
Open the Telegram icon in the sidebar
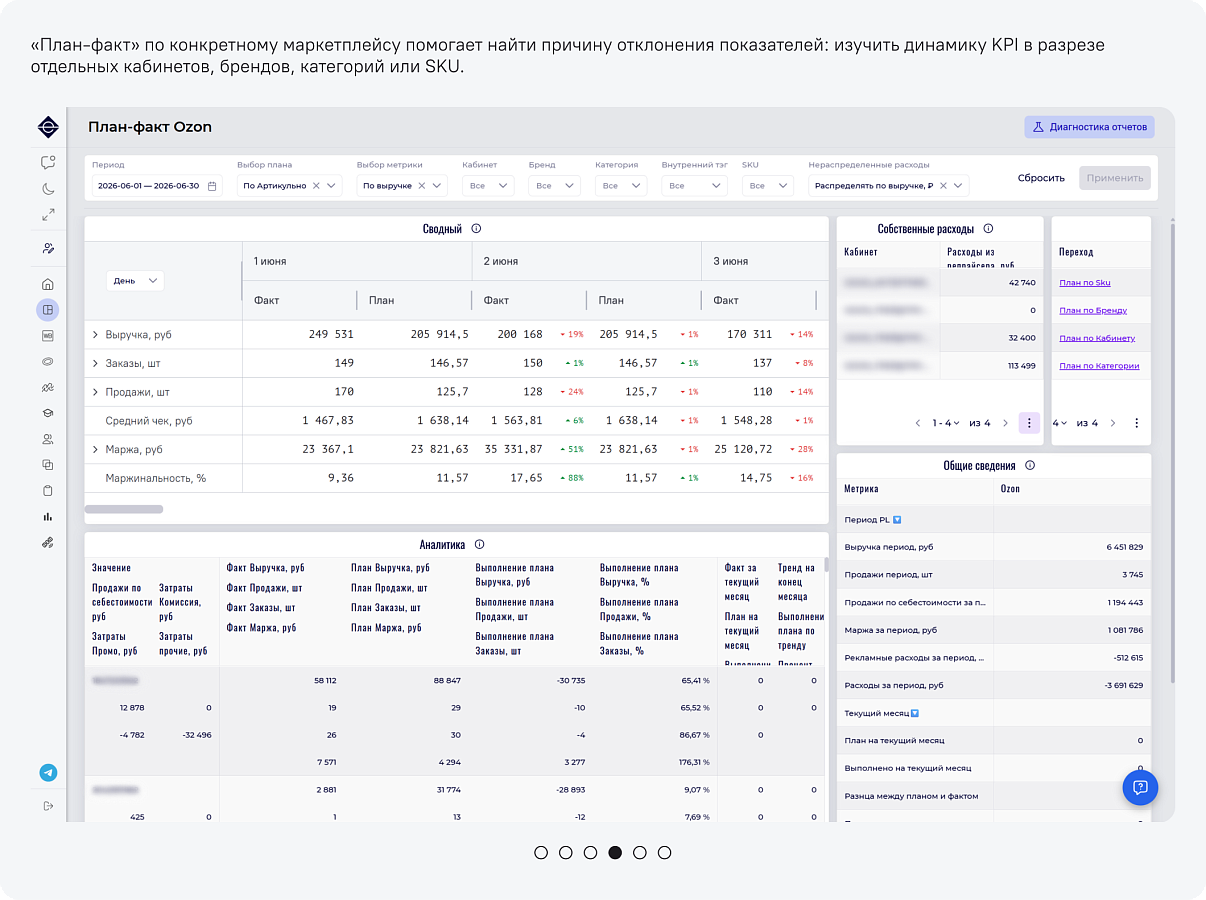(x=48, y=773)
